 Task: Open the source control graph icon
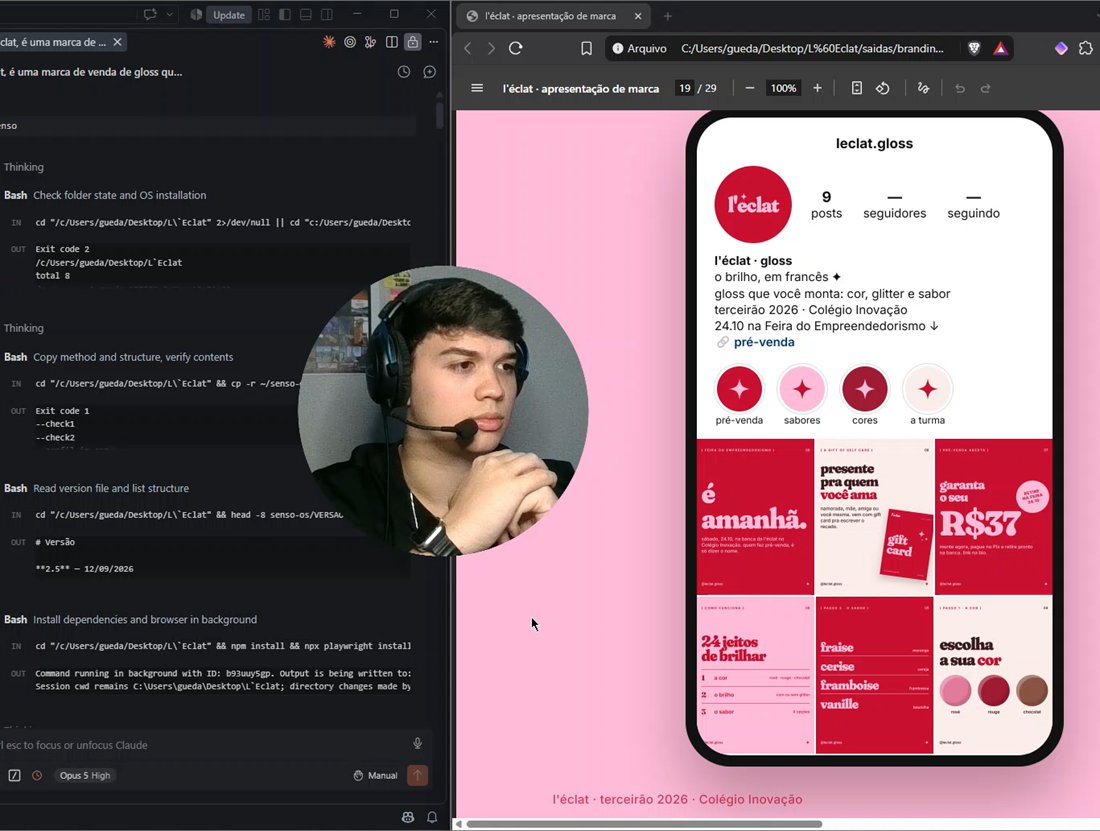click(370, 42)
